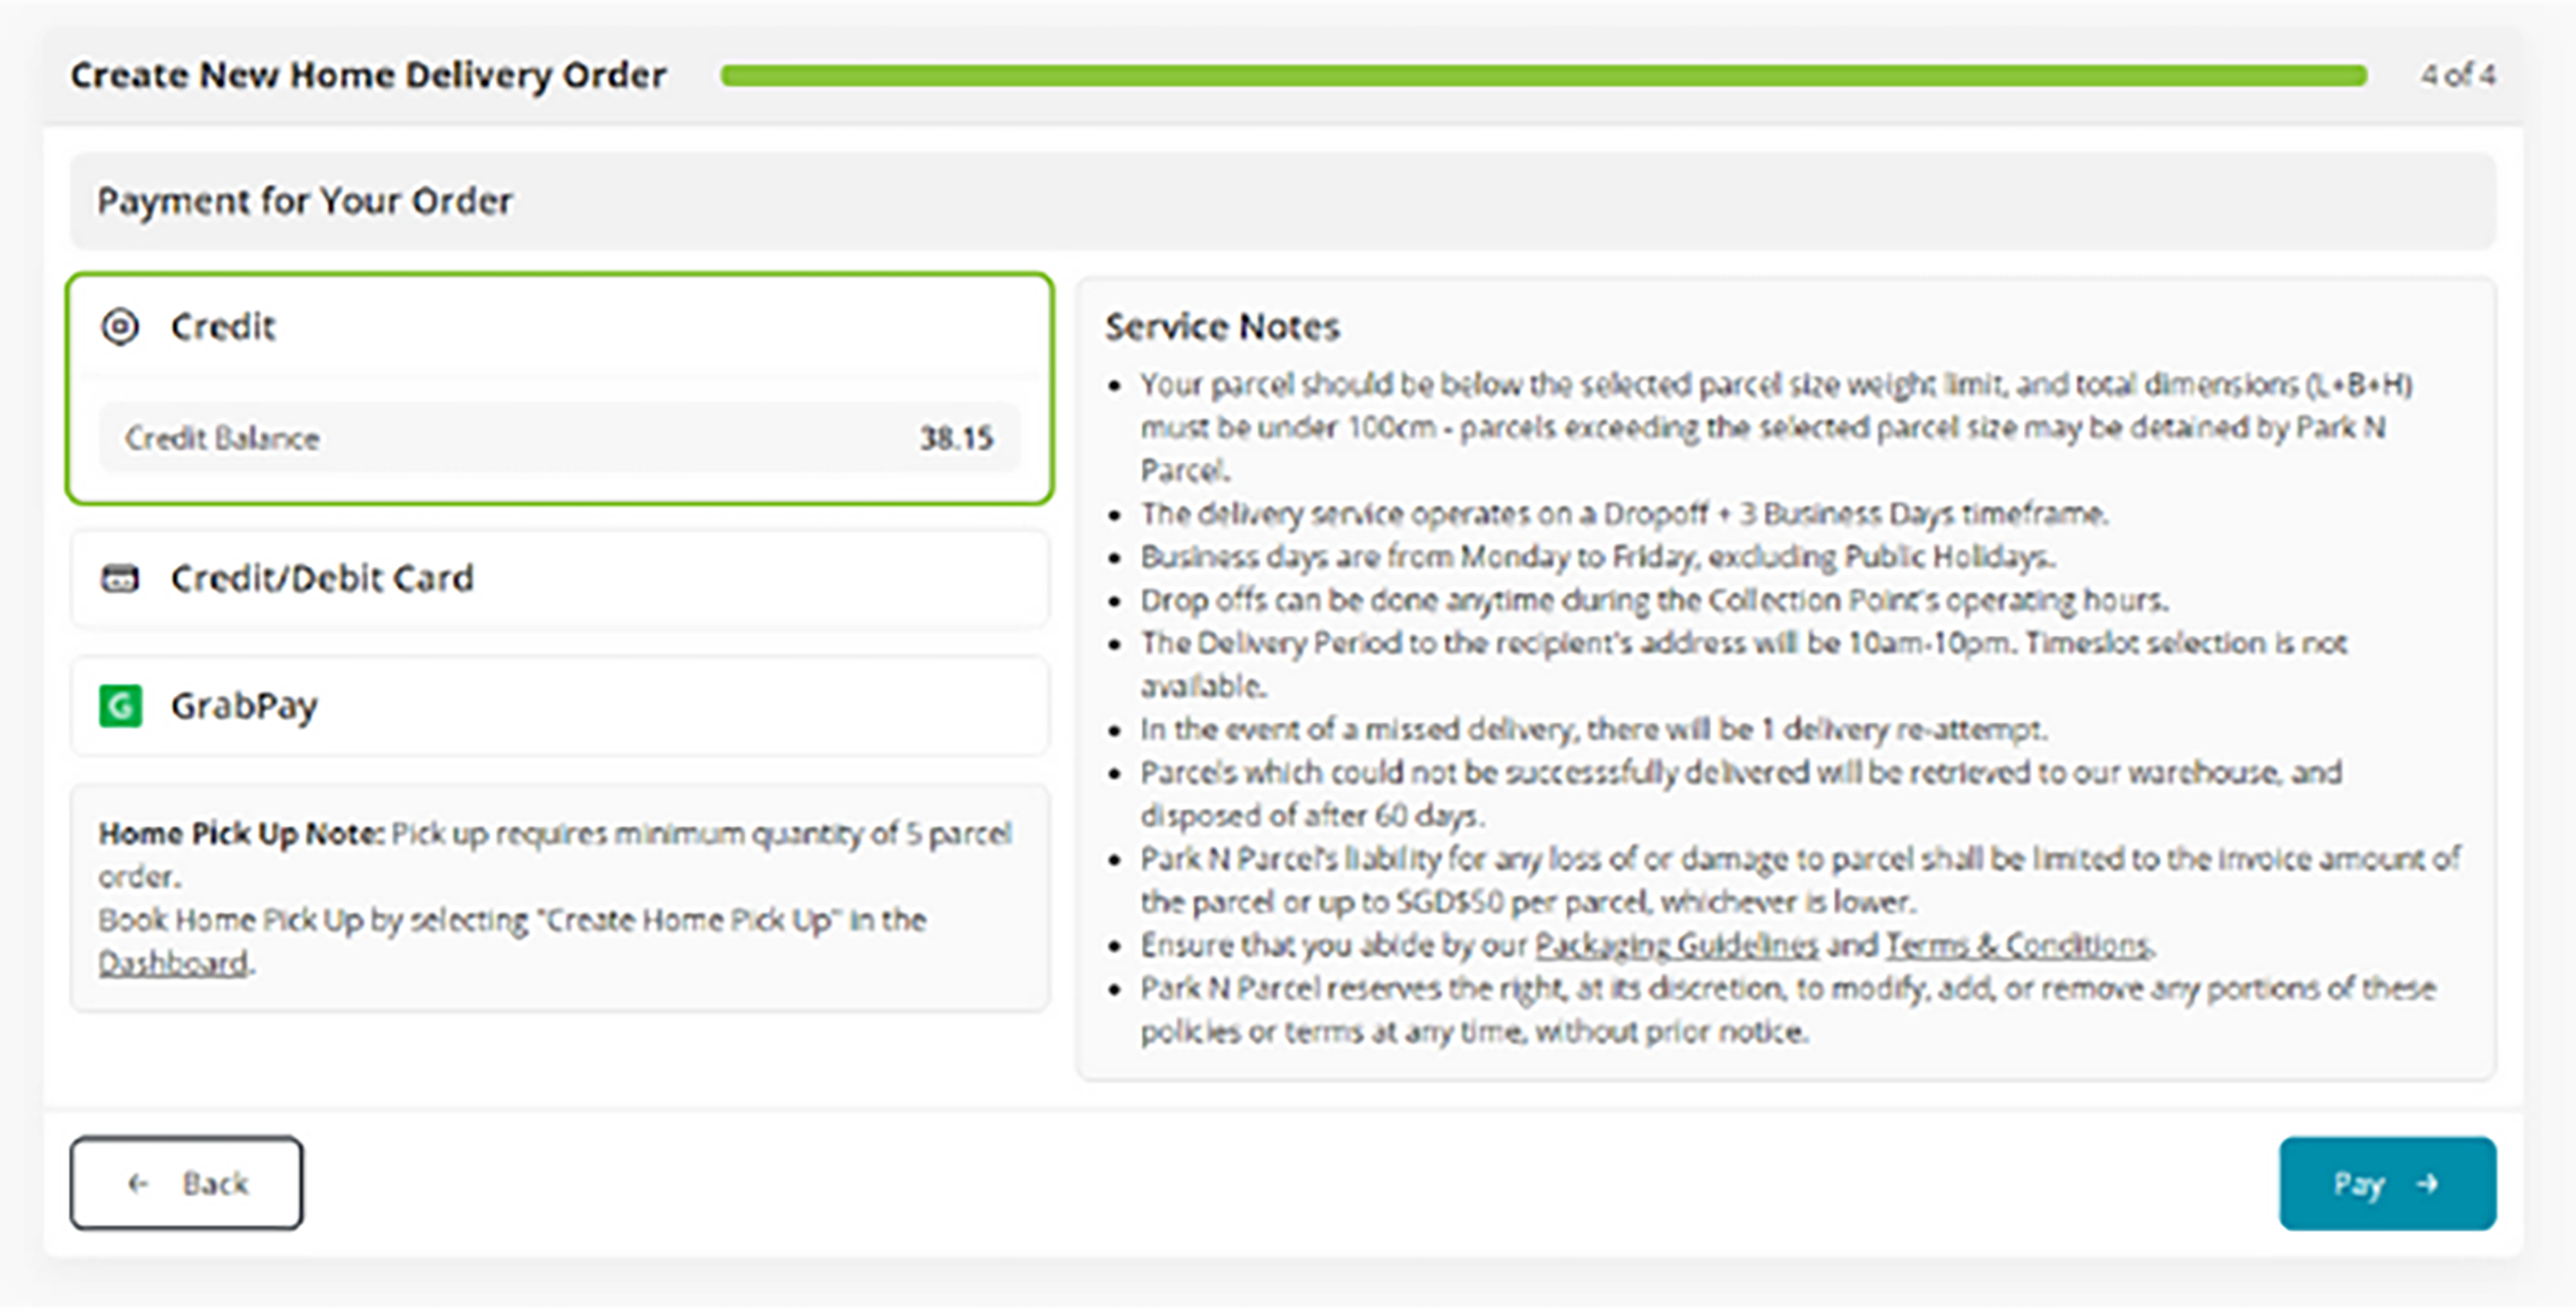Screen dimensions: 2576x1312
Task: Click the right arrow icon in Pay
Action: [2427, 1185]
